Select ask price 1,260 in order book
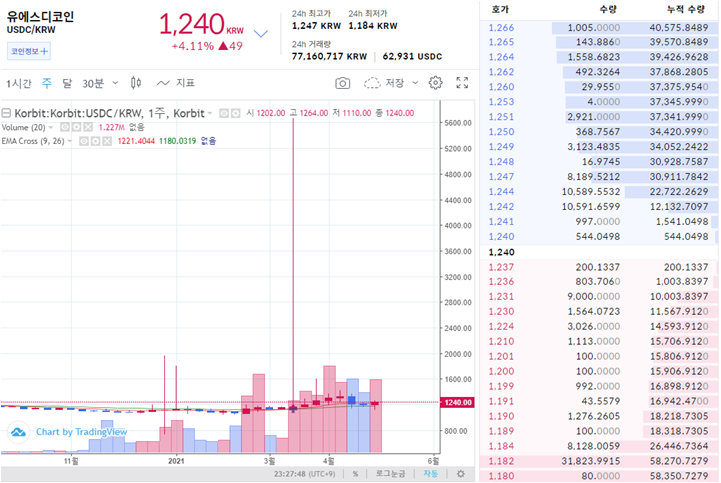This screenshot has width=721, height=483. click(x=501, y=87)
